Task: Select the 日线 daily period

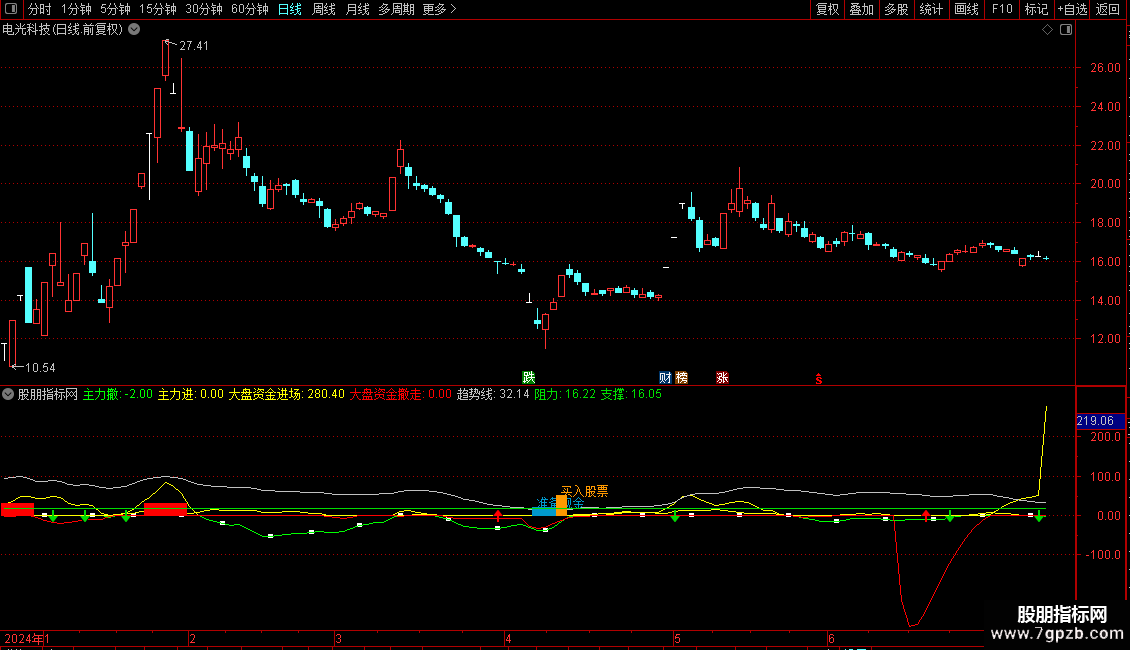Action: coord(290,9)
